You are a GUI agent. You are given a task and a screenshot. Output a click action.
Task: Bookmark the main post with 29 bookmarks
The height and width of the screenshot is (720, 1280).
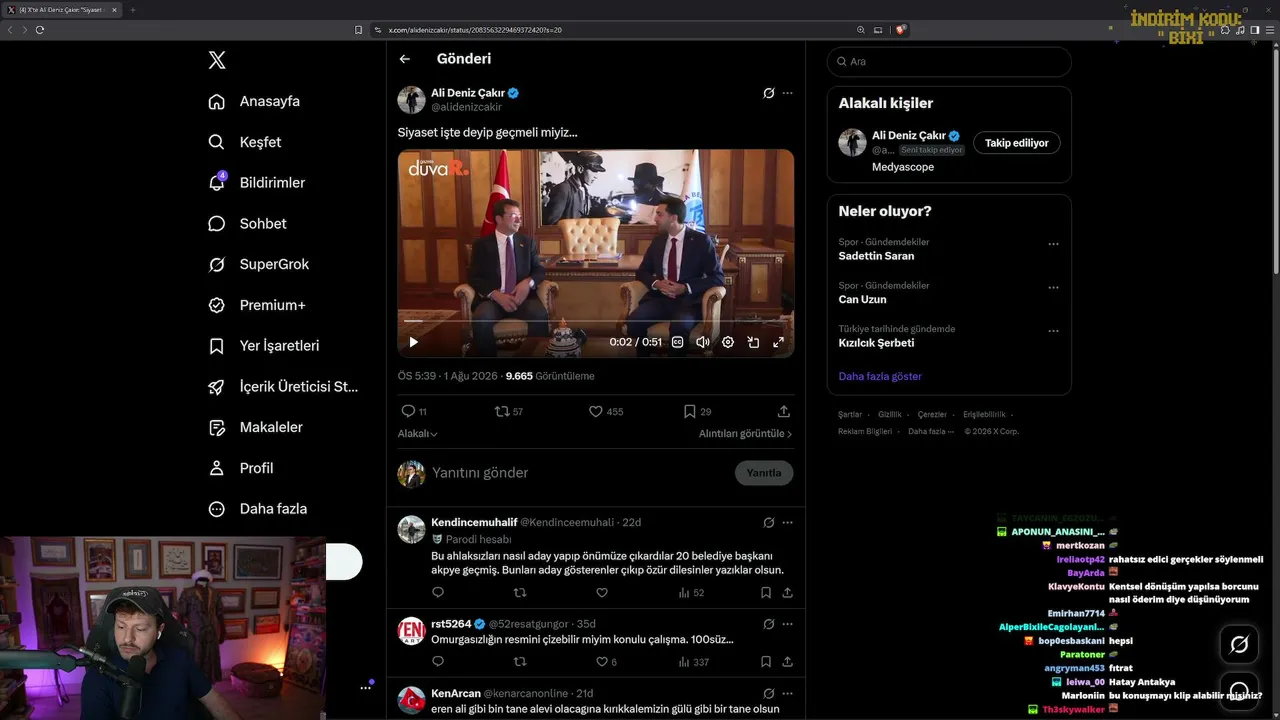click(689, 411)
